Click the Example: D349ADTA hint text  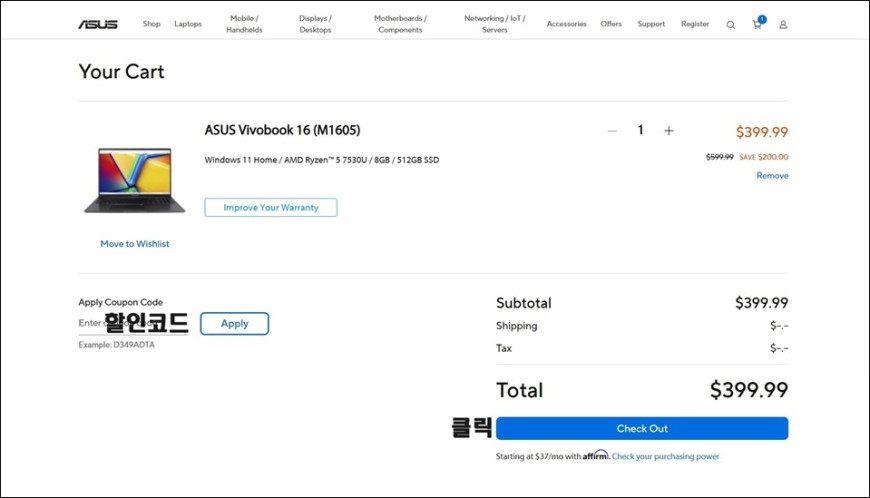117,345
